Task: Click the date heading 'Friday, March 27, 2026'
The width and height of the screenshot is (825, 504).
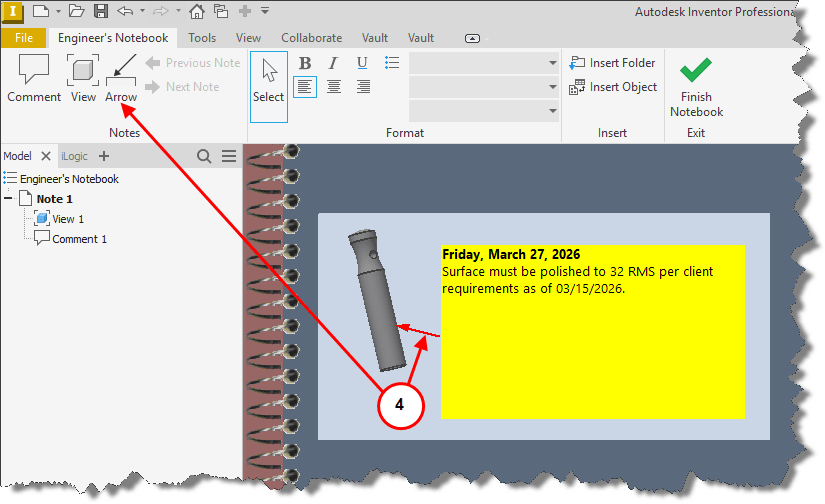Action: pos(511,255)
